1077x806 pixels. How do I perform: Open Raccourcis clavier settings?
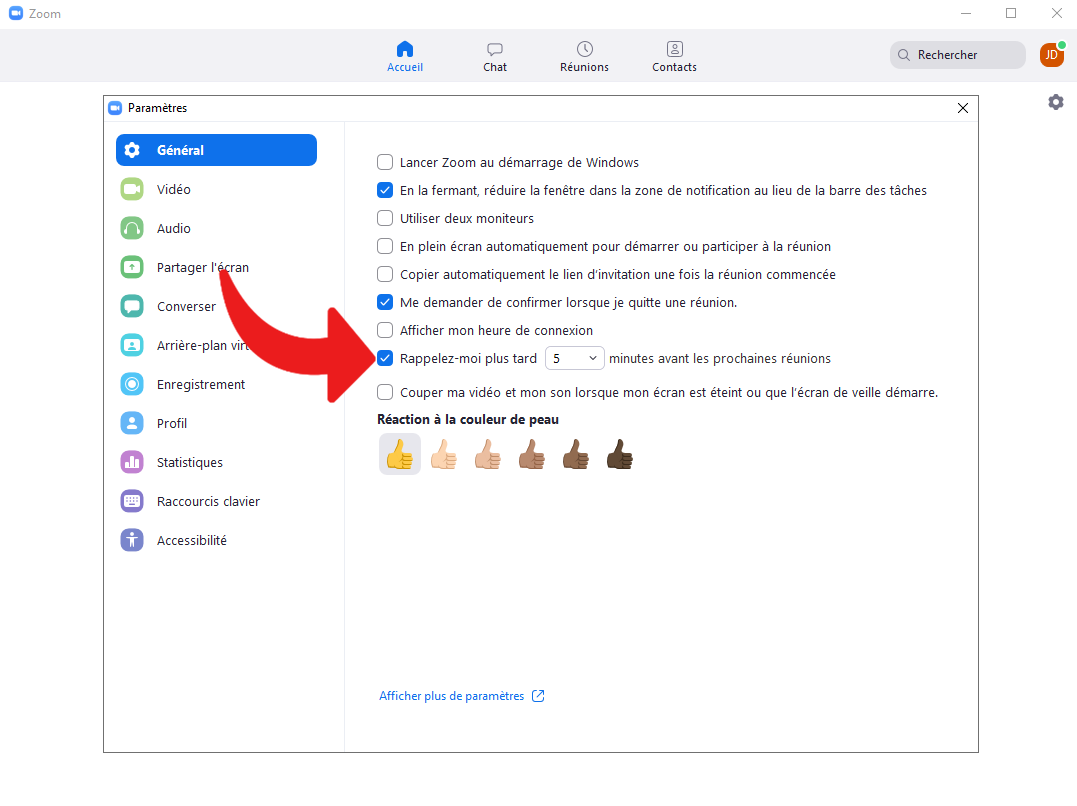[208, 502]
